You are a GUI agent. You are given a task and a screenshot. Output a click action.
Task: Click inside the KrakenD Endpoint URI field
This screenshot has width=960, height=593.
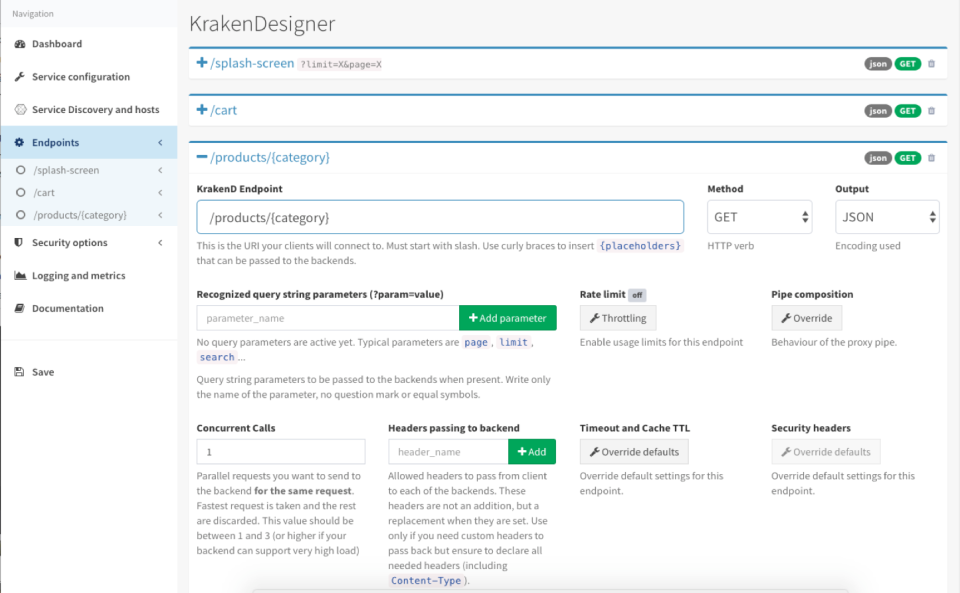click(440, 216)
